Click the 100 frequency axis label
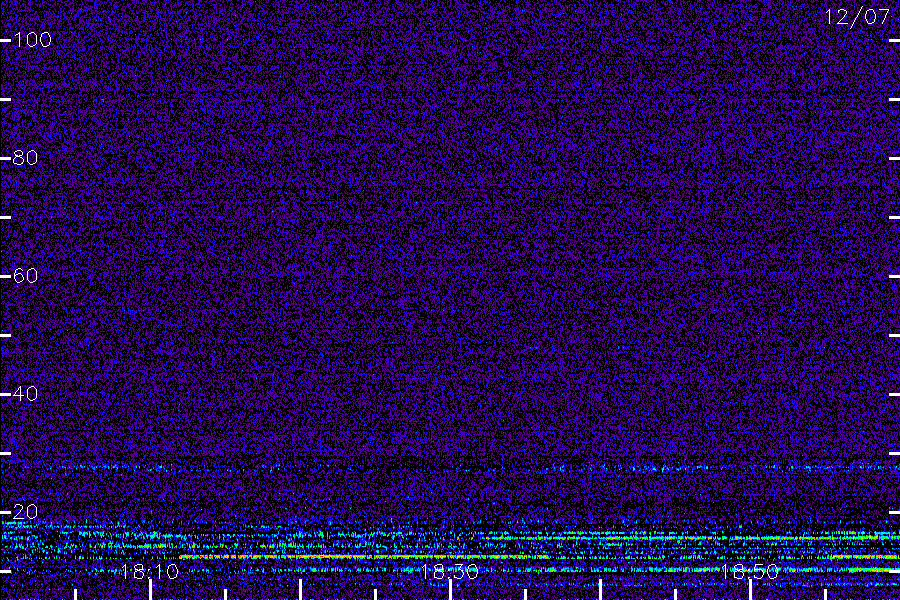This screenshot has width=900, height=600. [32, 40]
